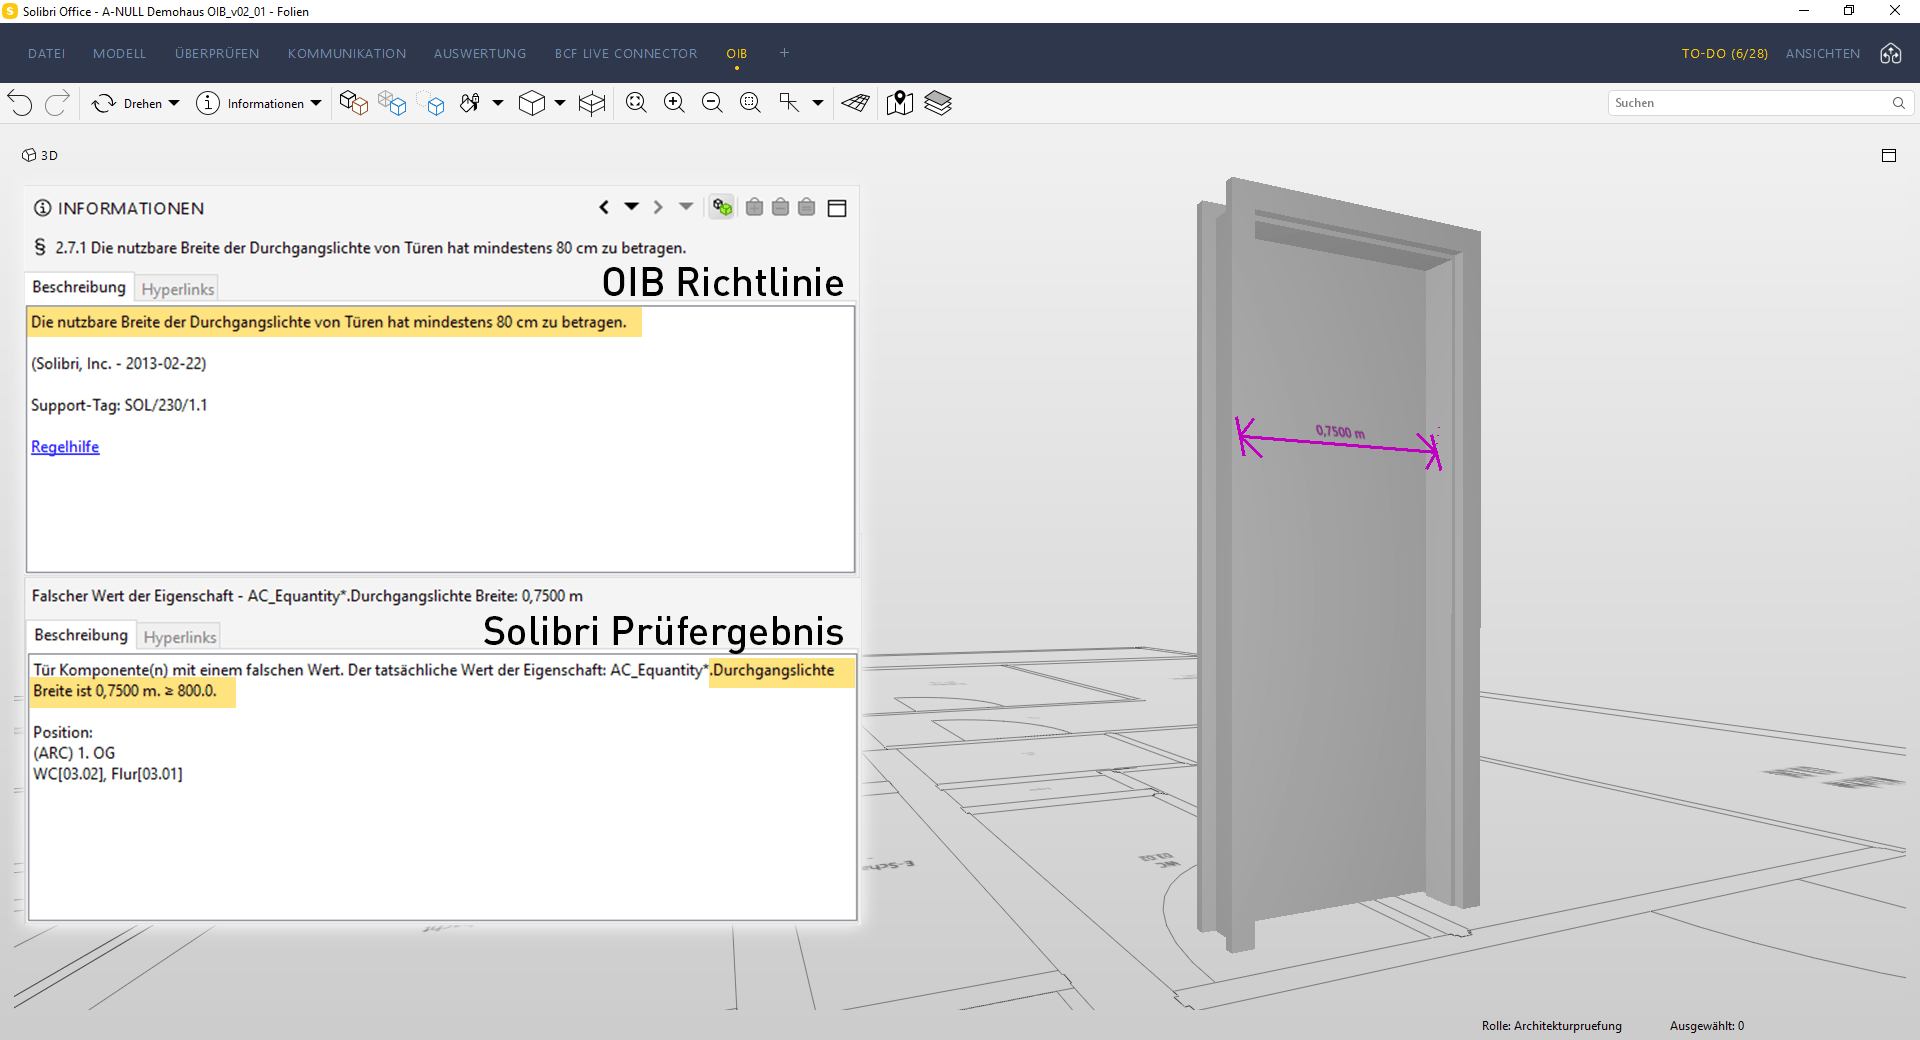Select the upper Beschreibung tab
The image size is (1920, 1040).
tap(79, 287)
